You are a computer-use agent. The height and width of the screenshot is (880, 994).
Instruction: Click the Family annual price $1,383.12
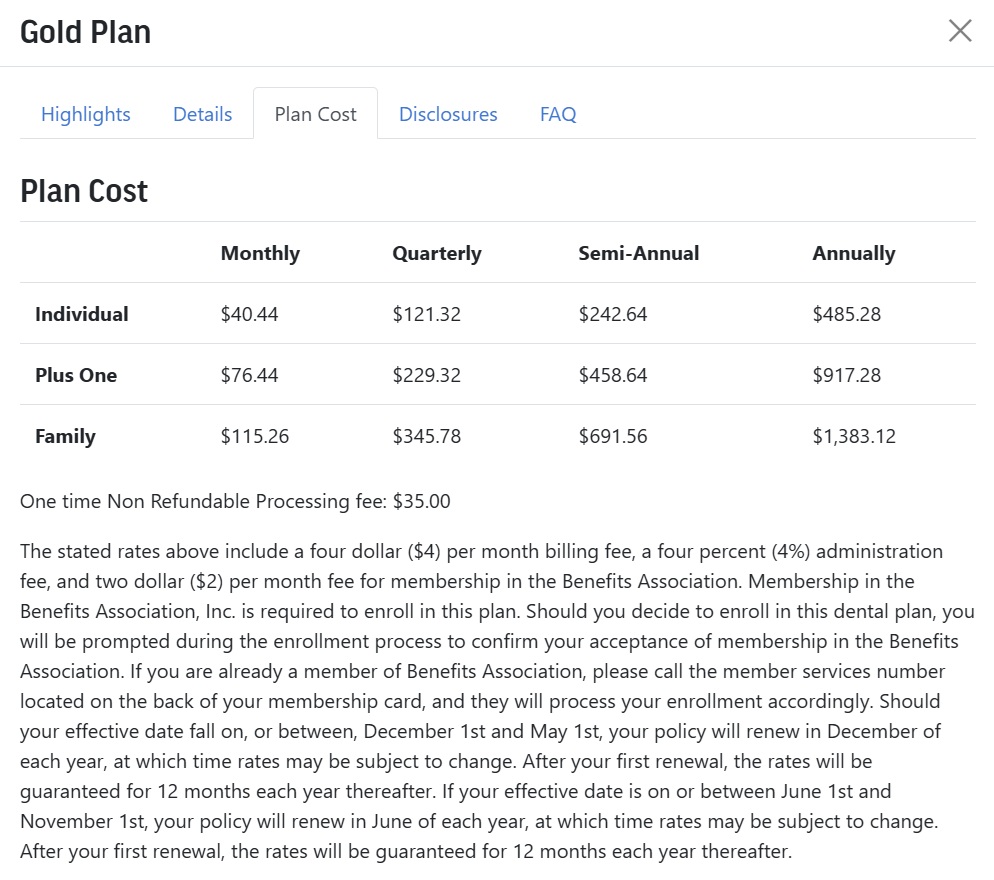pyautogui.click(x=854, y=436)
